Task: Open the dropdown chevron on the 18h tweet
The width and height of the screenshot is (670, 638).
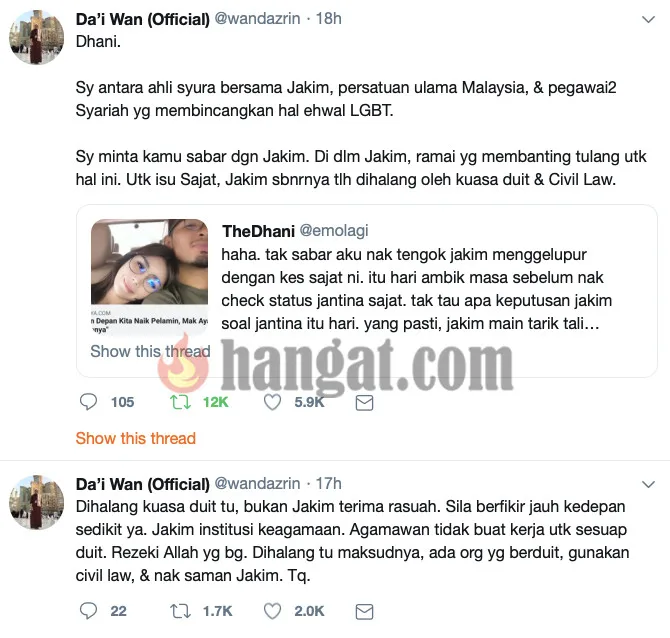Action: point(649,19)
